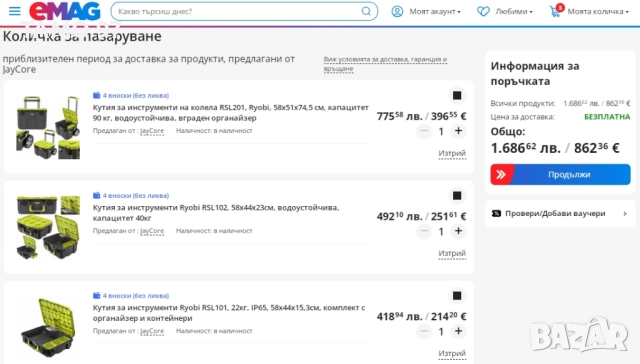The width and height of the screenshot is (640, 364).
Task: Click the voucher ticket icon
Action: coord(496,213)
